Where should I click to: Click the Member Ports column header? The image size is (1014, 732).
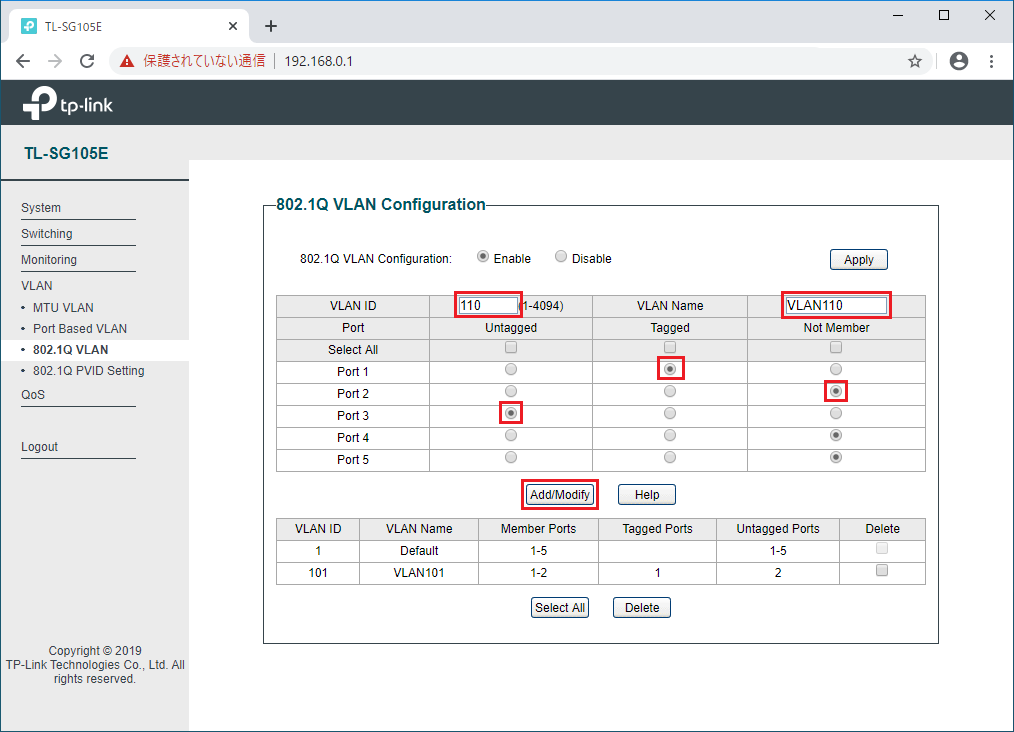pyautogui.click(x=539, y=529)
